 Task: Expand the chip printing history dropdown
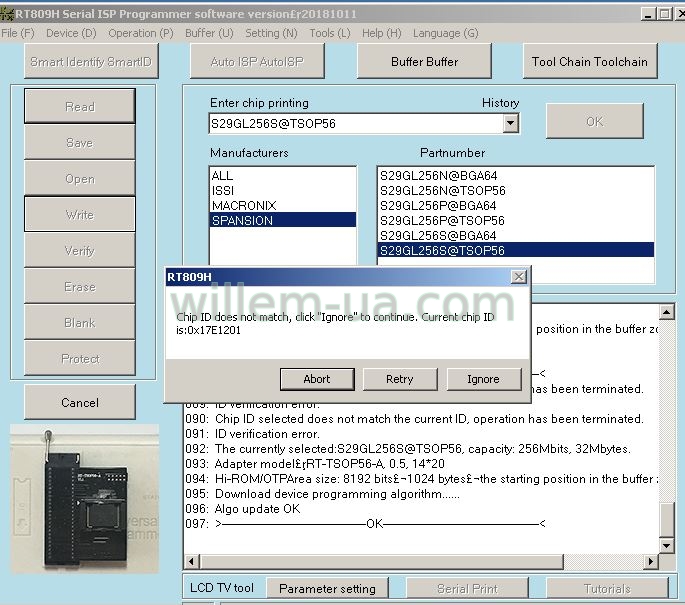click(510, 124)
